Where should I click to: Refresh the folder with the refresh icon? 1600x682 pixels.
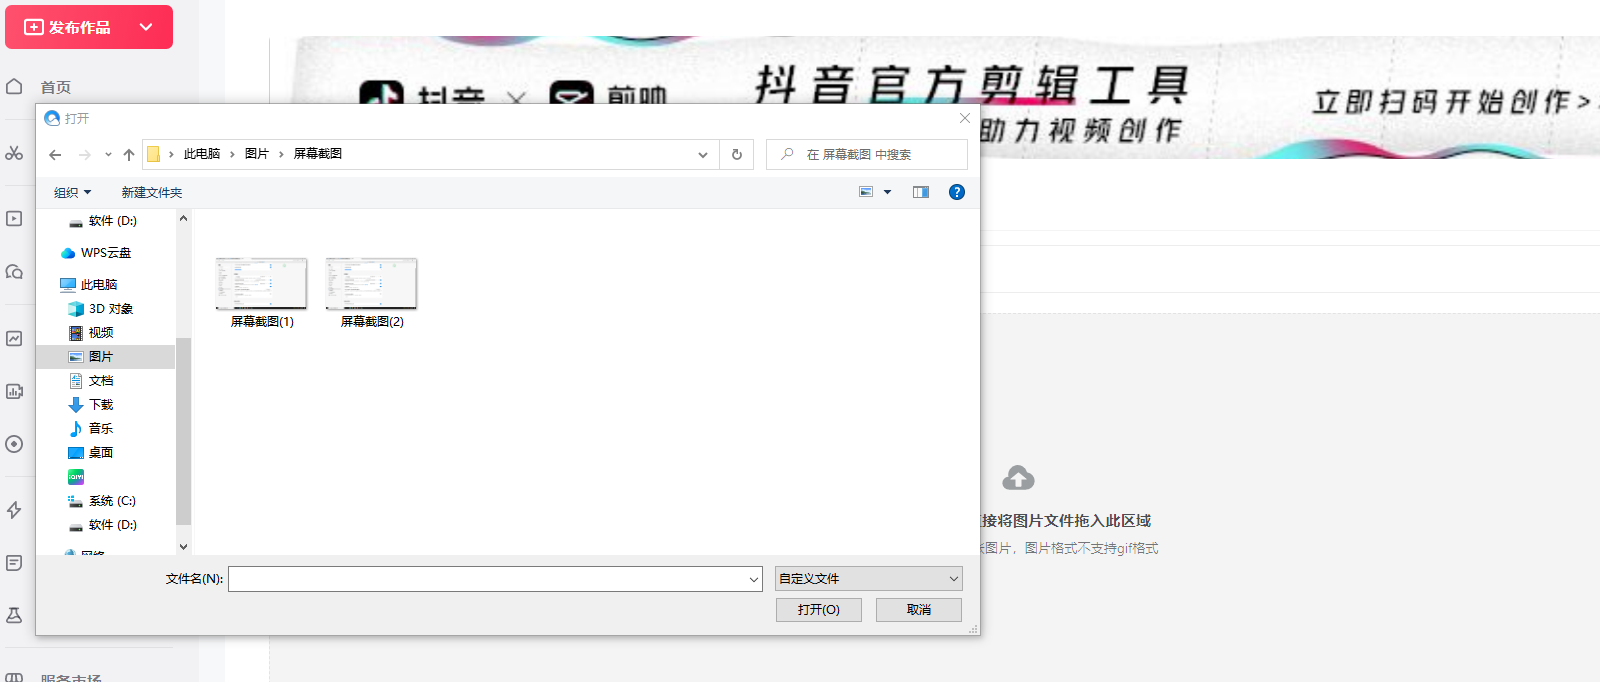tap(737, 154)
